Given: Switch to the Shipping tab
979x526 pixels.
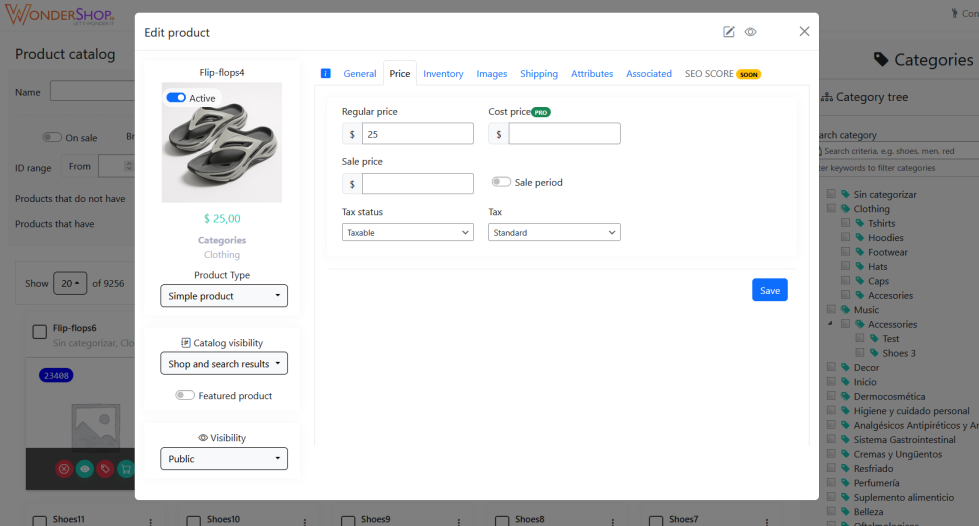Looking at the screenshot, I should (539, 74).
